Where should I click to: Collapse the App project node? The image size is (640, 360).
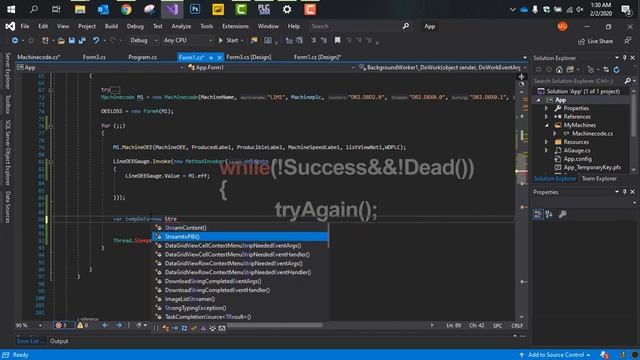[538, 100]
